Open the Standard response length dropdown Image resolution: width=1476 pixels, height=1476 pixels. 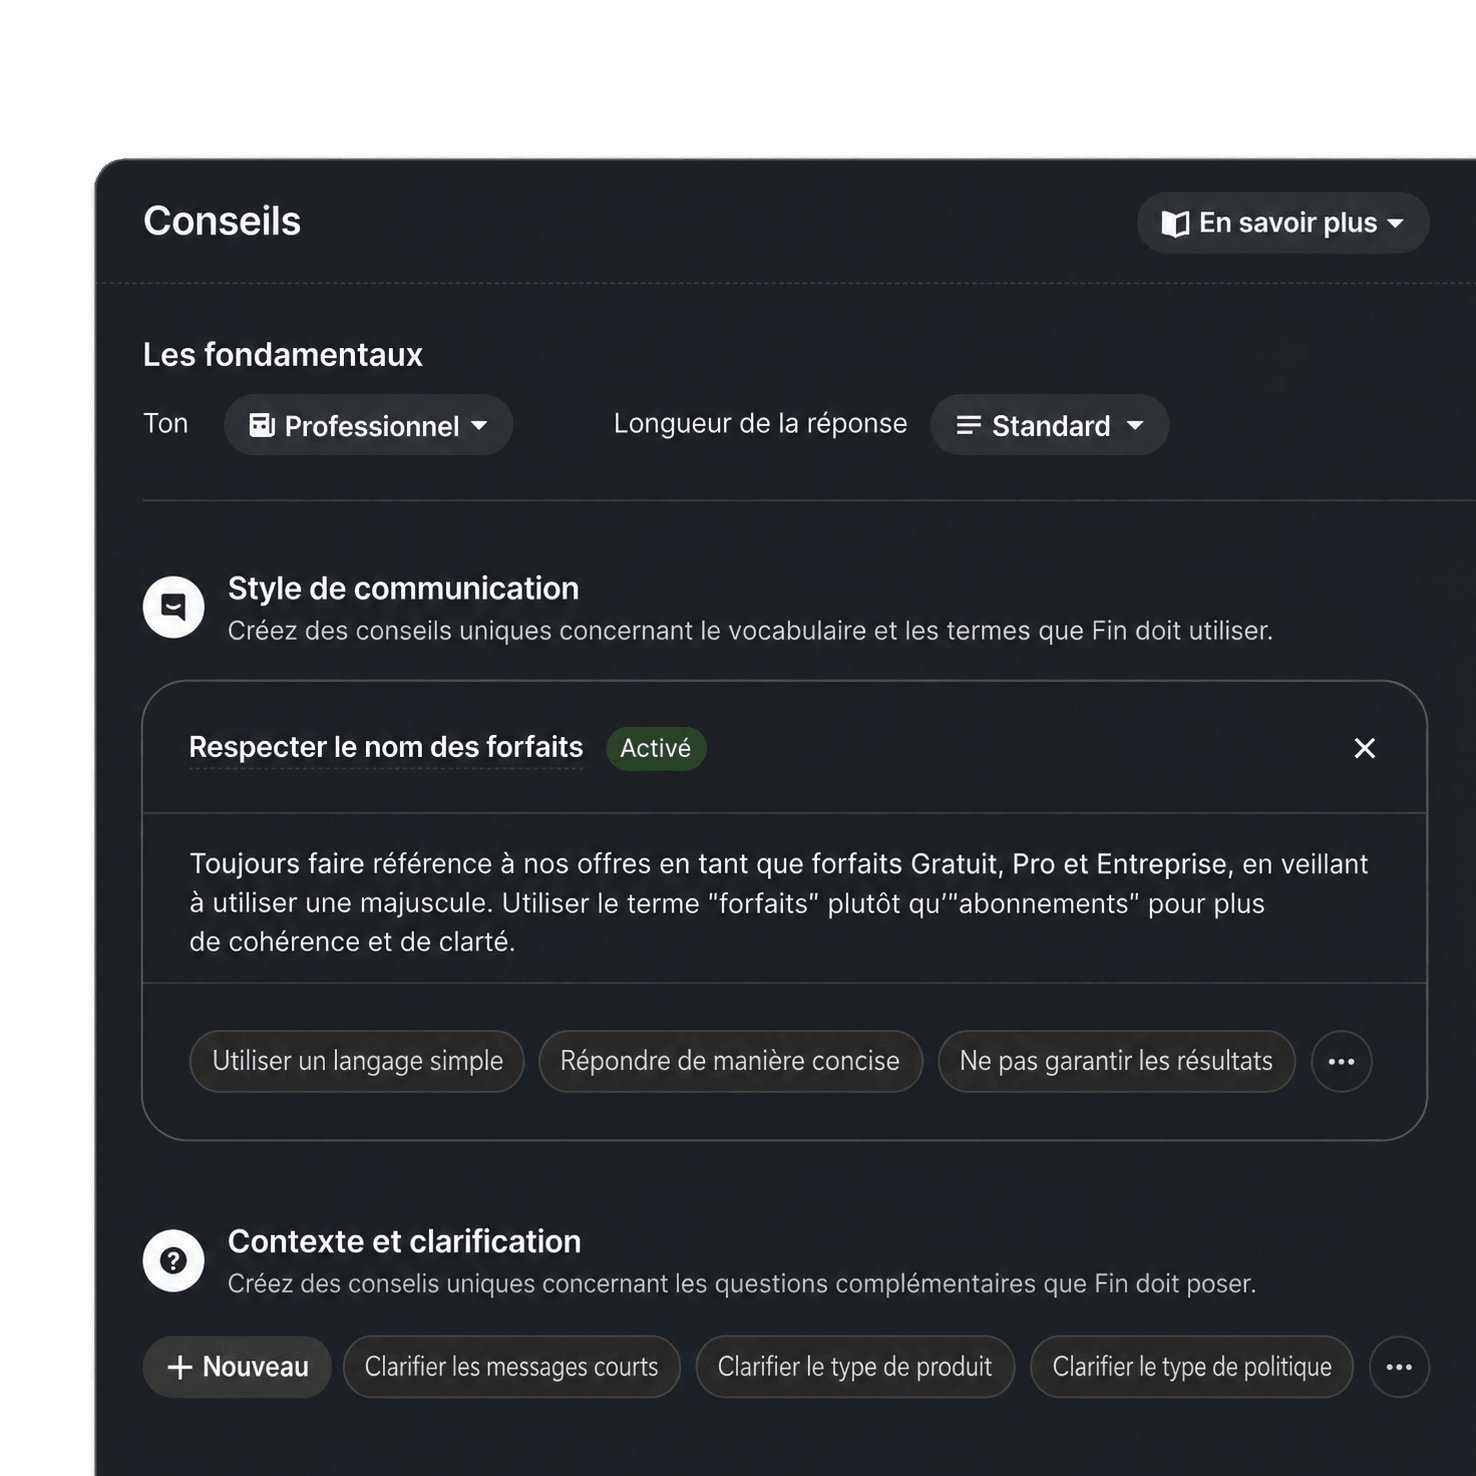pyautogui.click(x=1049, y=425)
